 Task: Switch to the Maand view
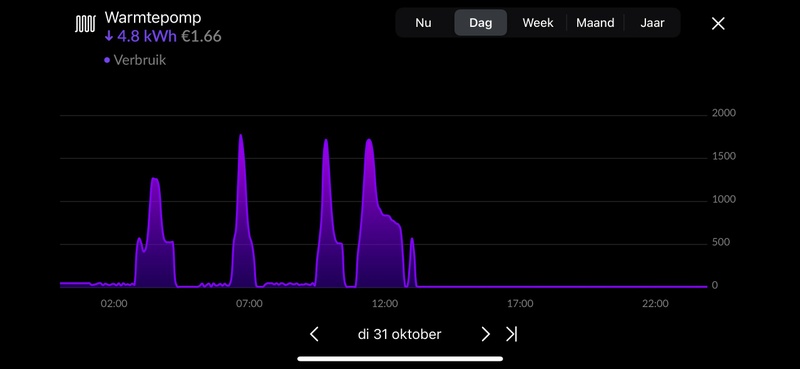tap(595, 23)
